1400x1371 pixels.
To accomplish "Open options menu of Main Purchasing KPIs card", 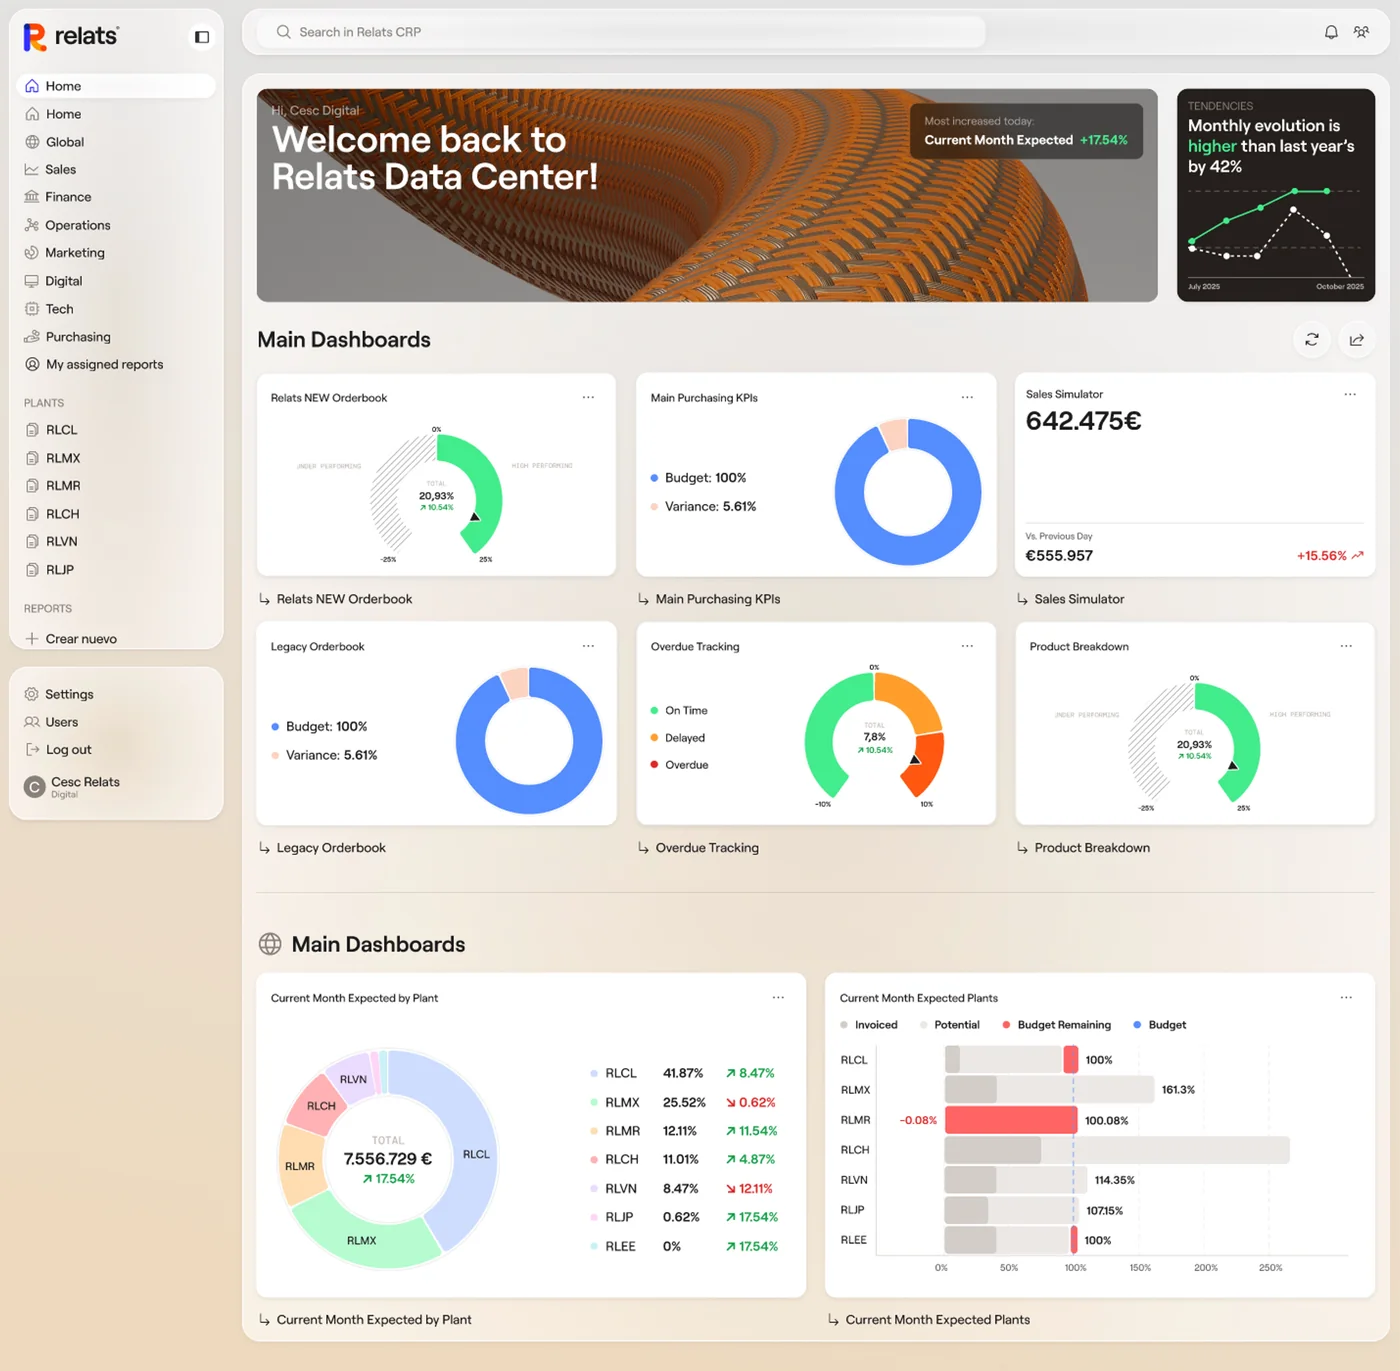I will 967,397.
